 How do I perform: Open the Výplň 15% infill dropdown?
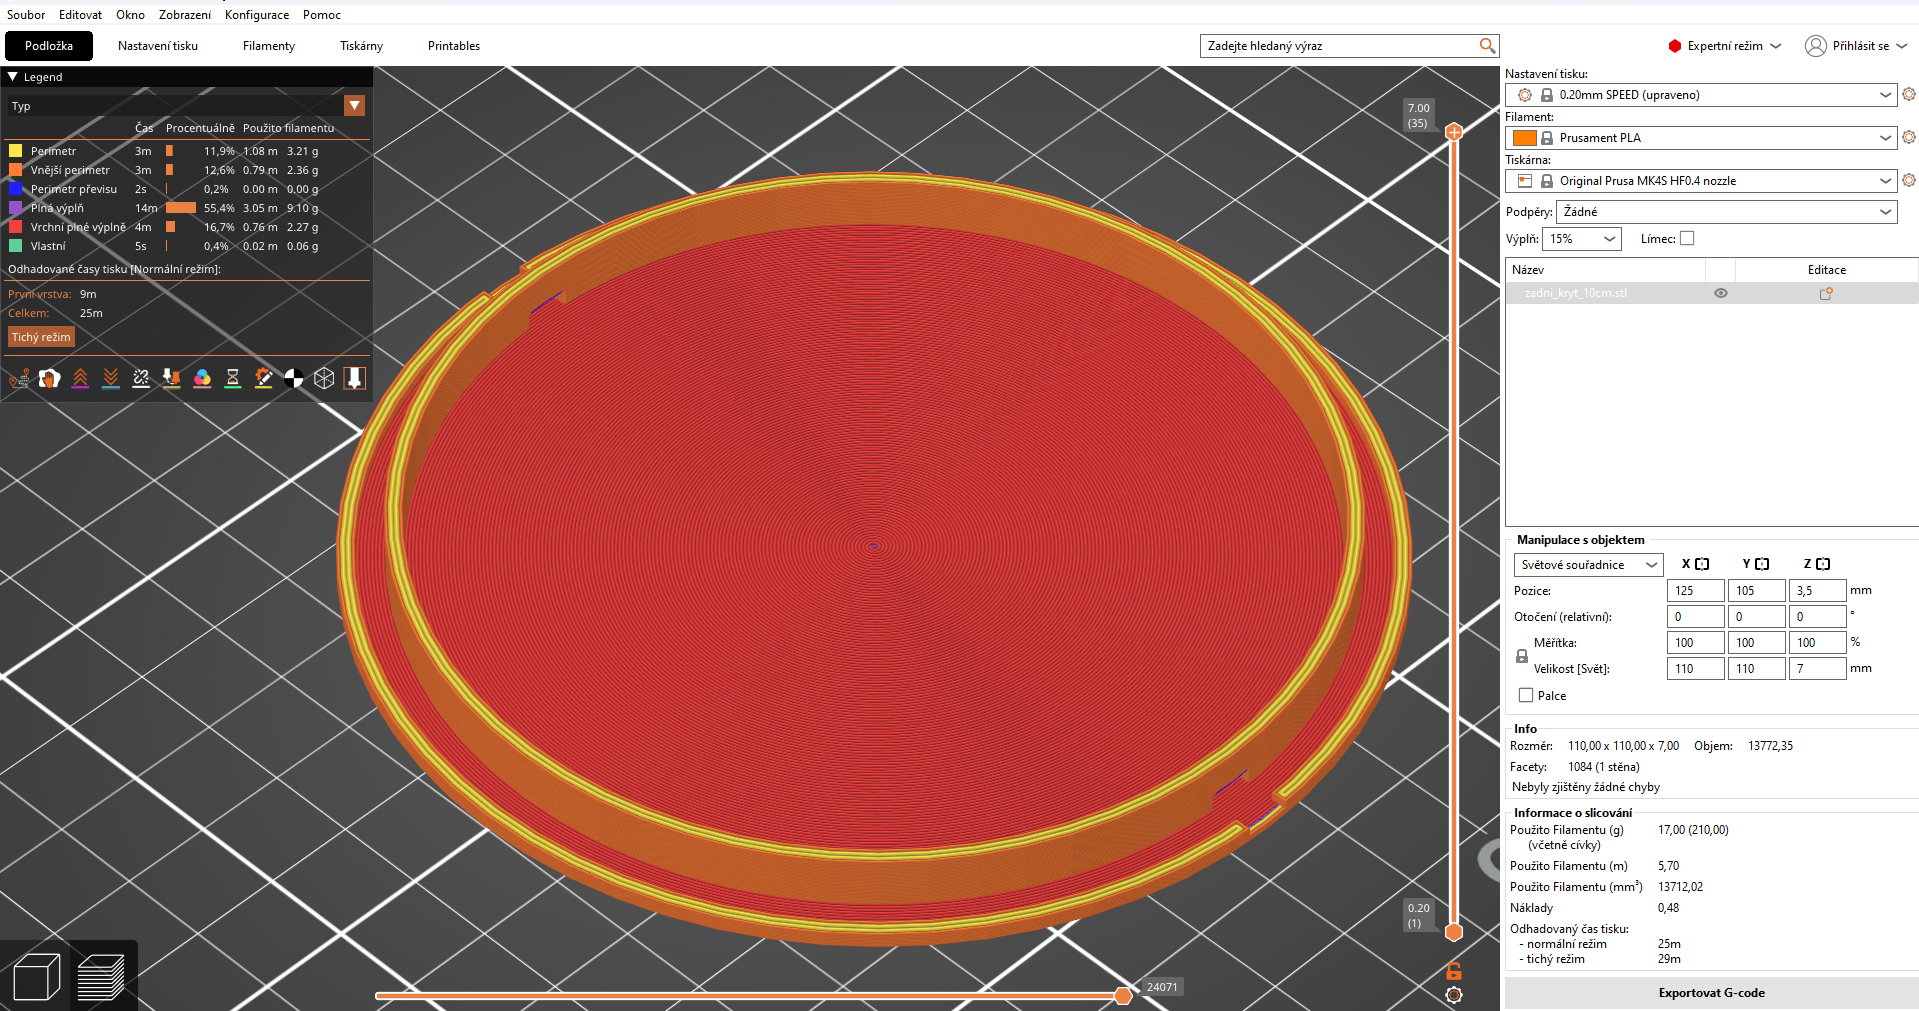coord(1582,239)
